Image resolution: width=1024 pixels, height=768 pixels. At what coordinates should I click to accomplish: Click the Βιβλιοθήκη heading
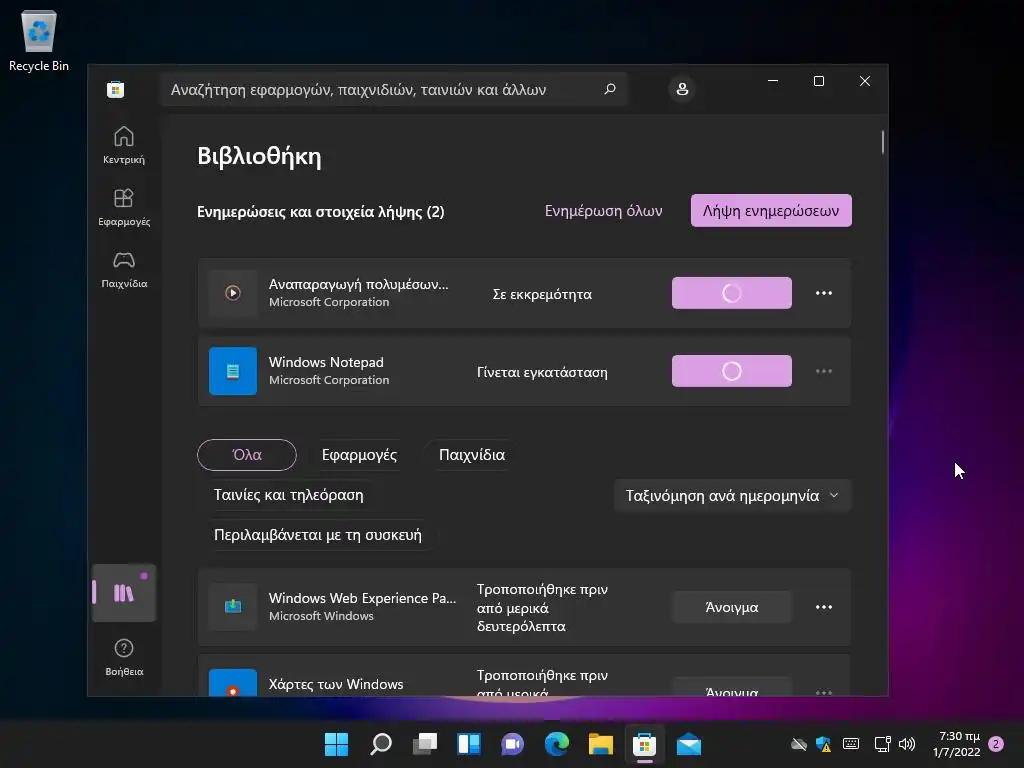point(259,157)
